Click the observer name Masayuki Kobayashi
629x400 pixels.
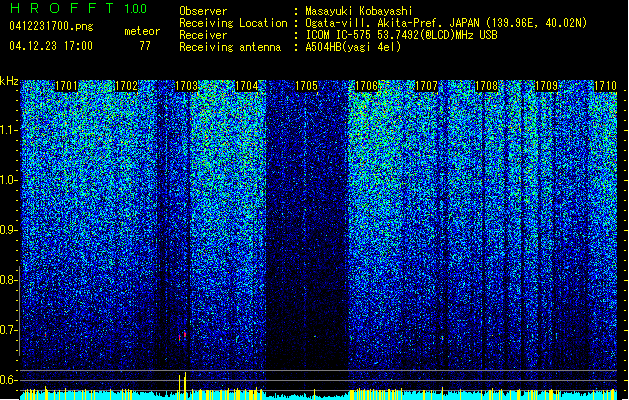tap(359, 11)
